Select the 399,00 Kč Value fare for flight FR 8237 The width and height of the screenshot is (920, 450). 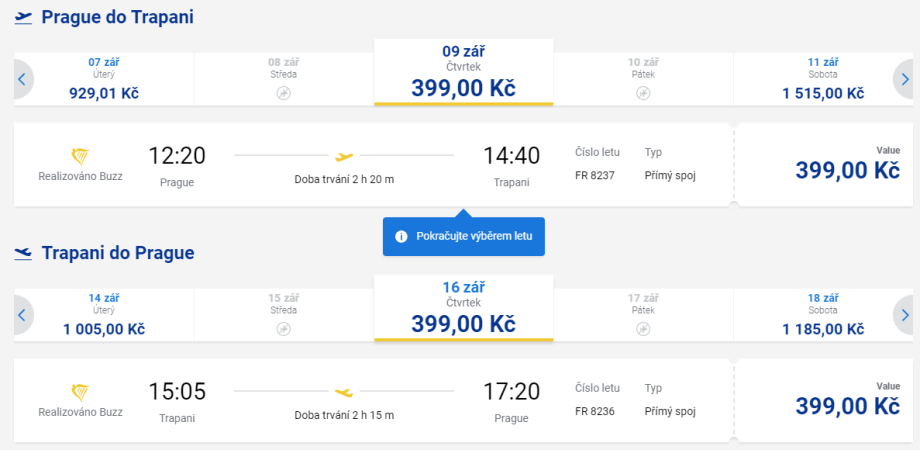[847, 166]
